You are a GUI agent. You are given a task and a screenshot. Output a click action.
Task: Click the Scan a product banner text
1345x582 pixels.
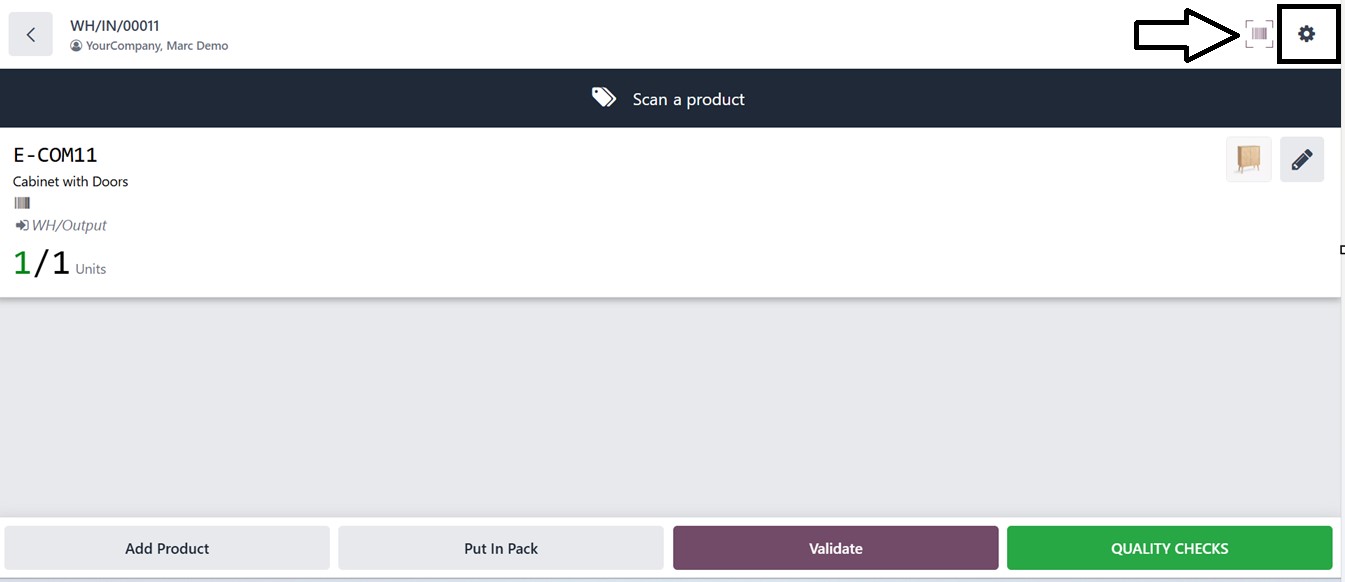coord(688,99)
